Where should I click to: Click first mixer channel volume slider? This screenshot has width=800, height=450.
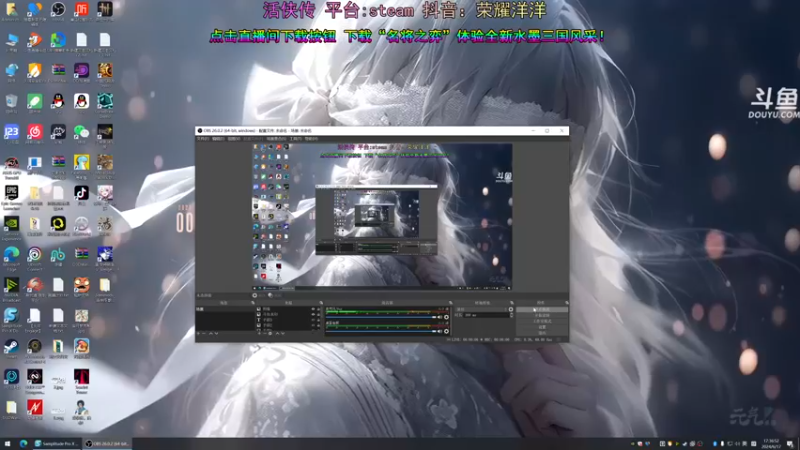point(381,317)
